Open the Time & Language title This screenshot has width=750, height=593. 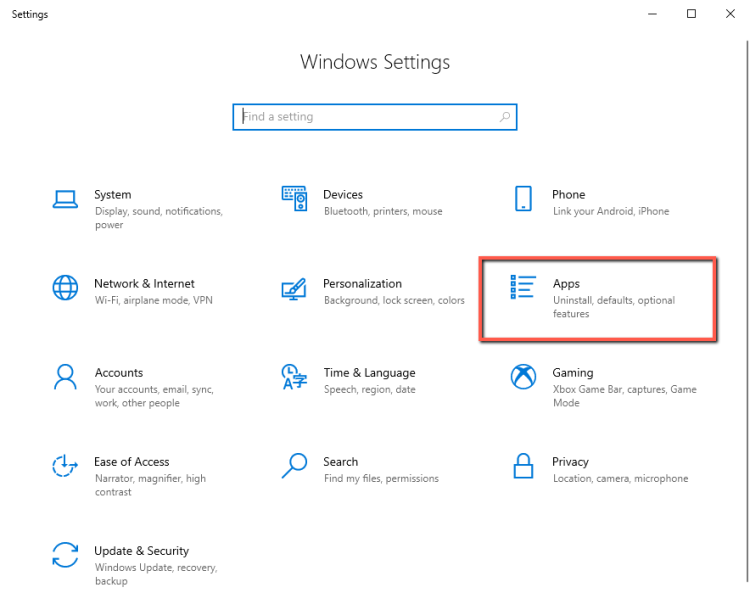point(370,373)
